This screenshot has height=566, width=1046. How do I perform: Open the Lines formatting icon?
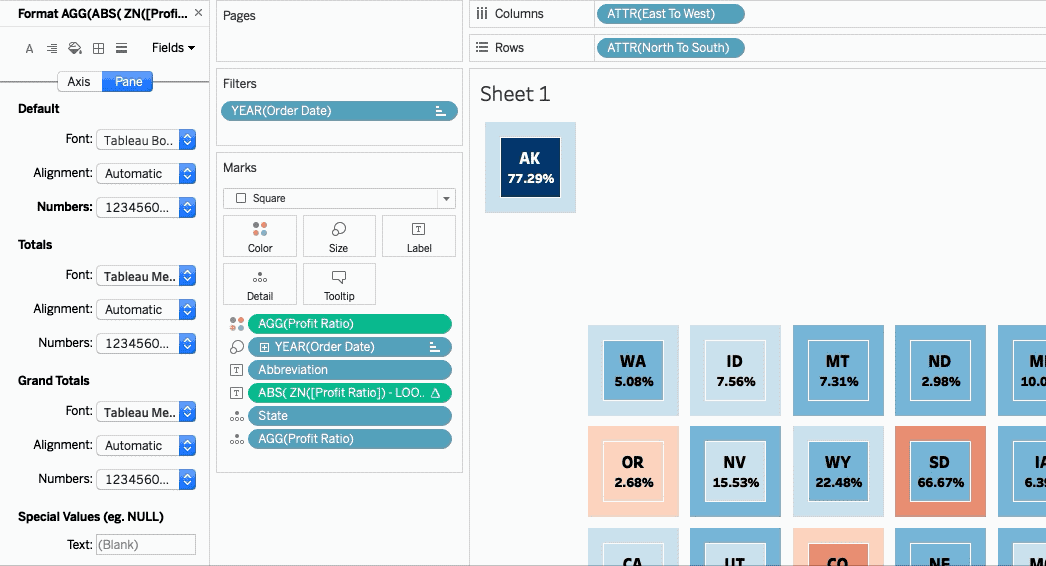point(121,48)
